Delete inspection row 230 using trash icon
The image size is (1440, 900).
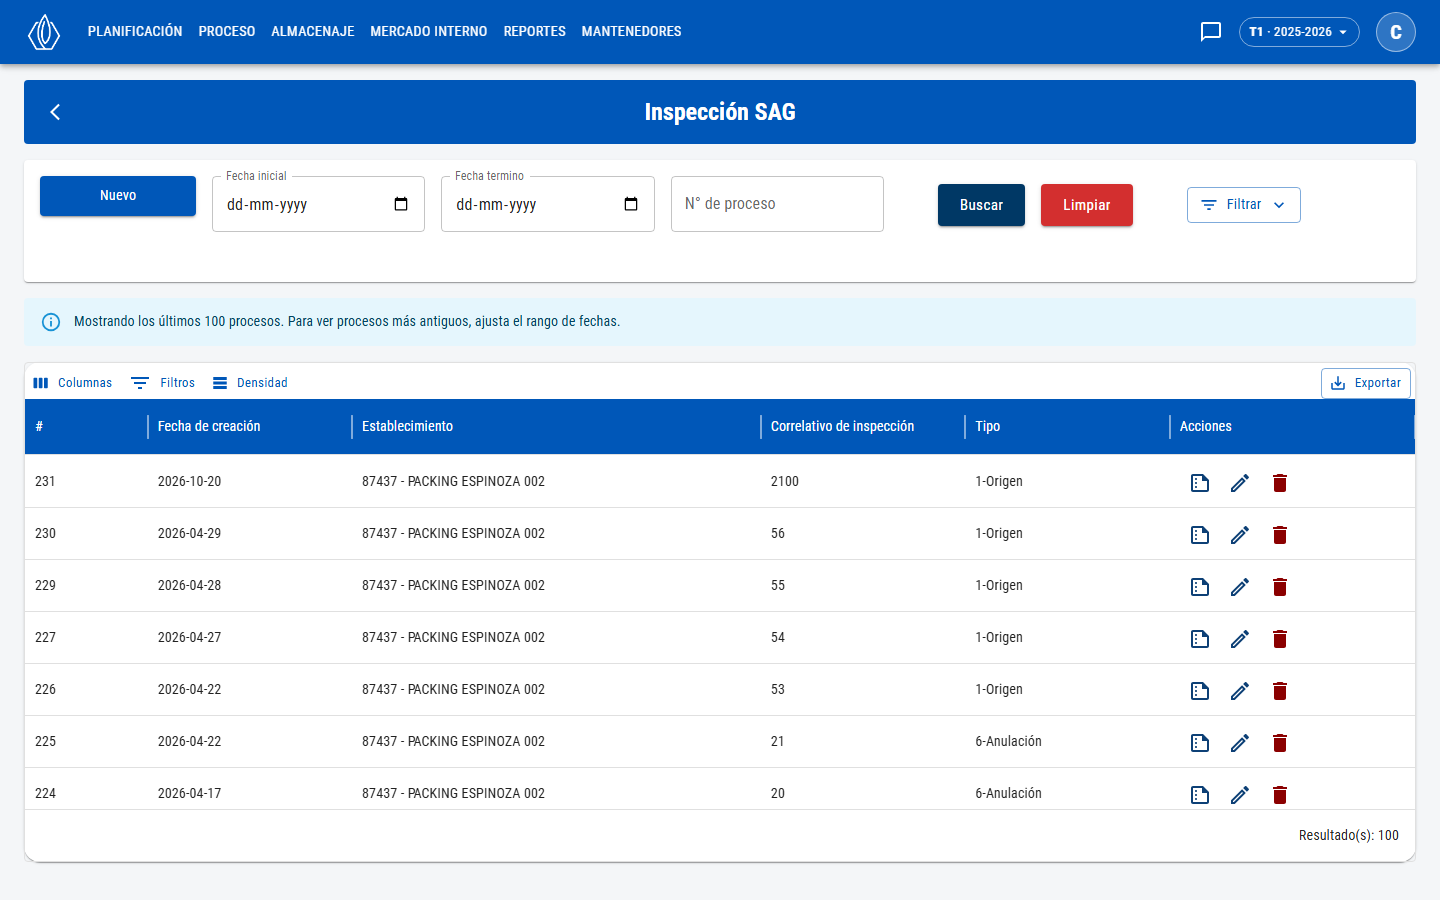(1280, 535)
